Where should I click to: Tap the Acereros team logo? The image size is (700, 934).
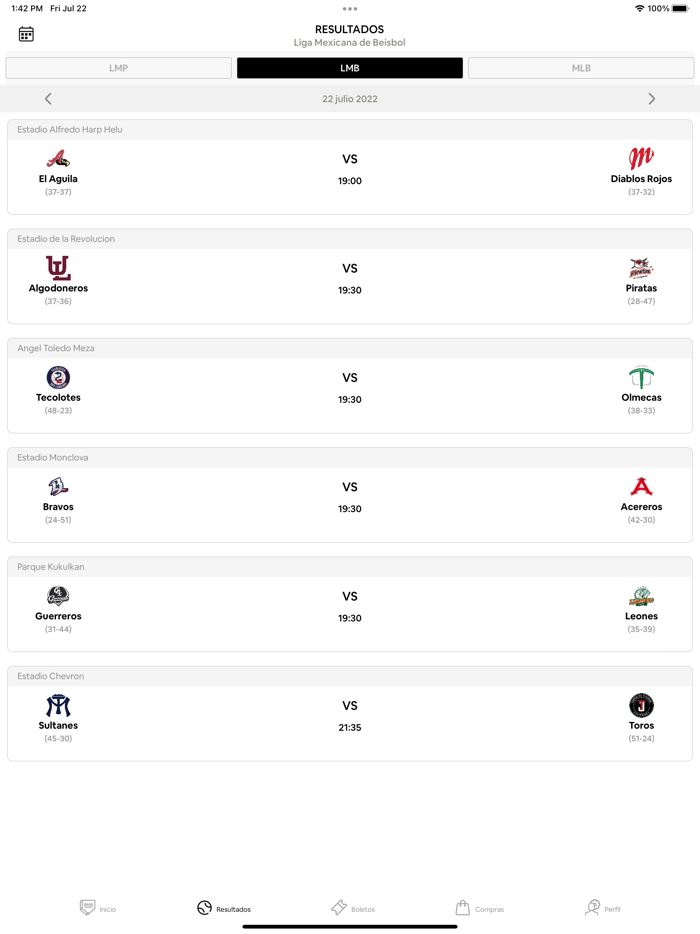(641, 487)
